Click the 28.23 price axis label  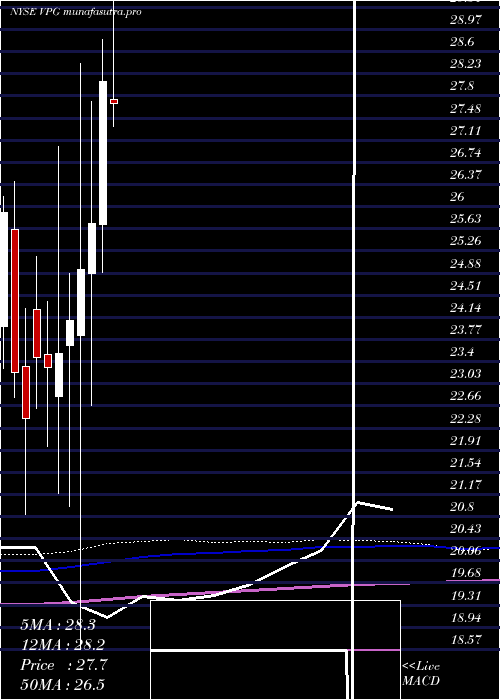tap(465, 64)
